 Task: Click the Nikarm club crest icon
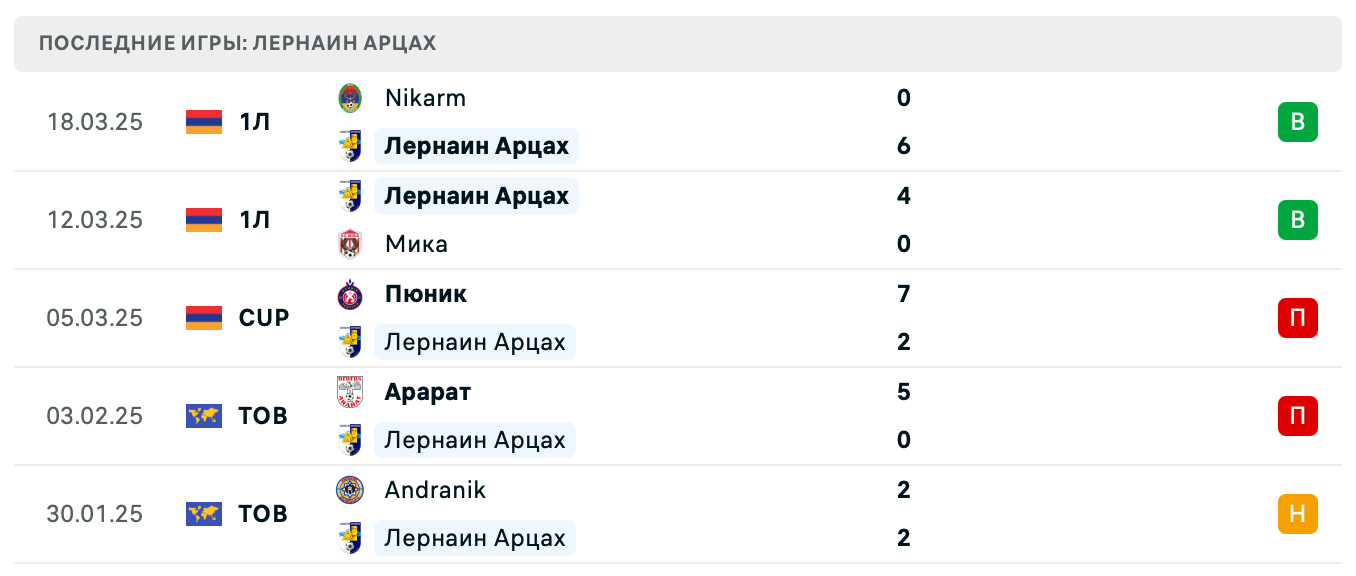pyautogui.click(x=349, y=98)
